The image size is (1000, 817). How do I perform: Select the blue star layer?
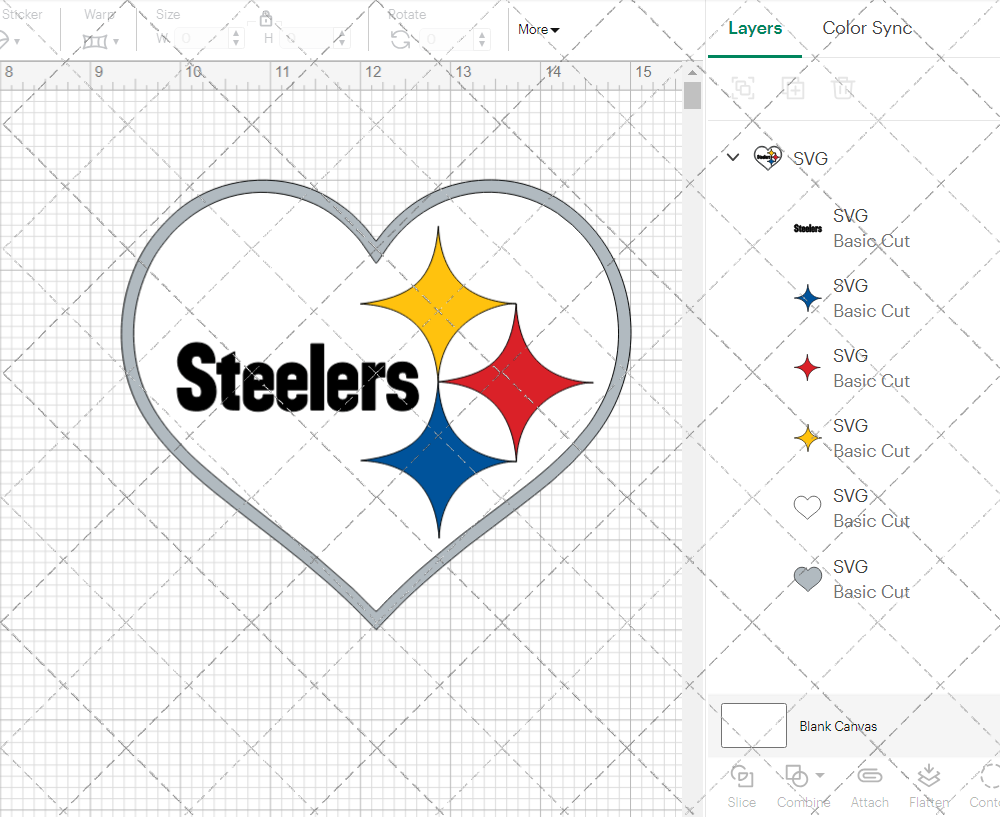tap(850, 298)
